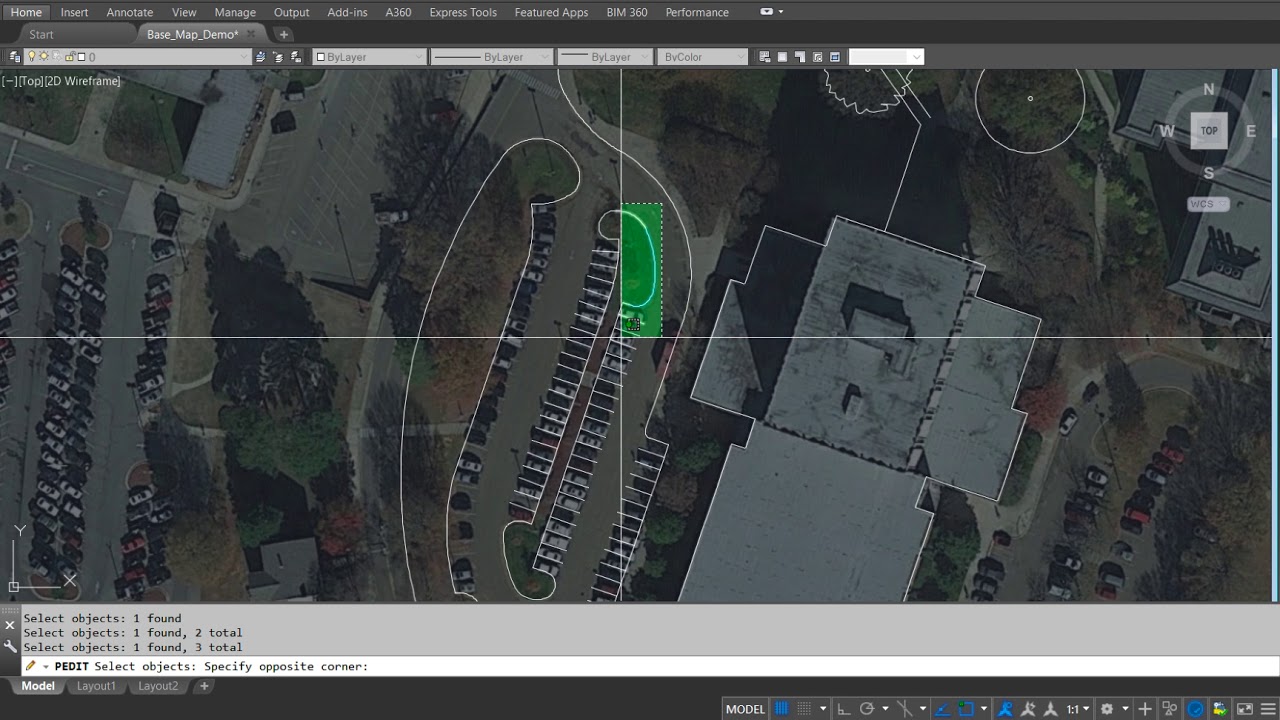This screenshot has height=720, width=1280.
Task: Open the Add-ins ribbon tab
Action: (347, 12)
